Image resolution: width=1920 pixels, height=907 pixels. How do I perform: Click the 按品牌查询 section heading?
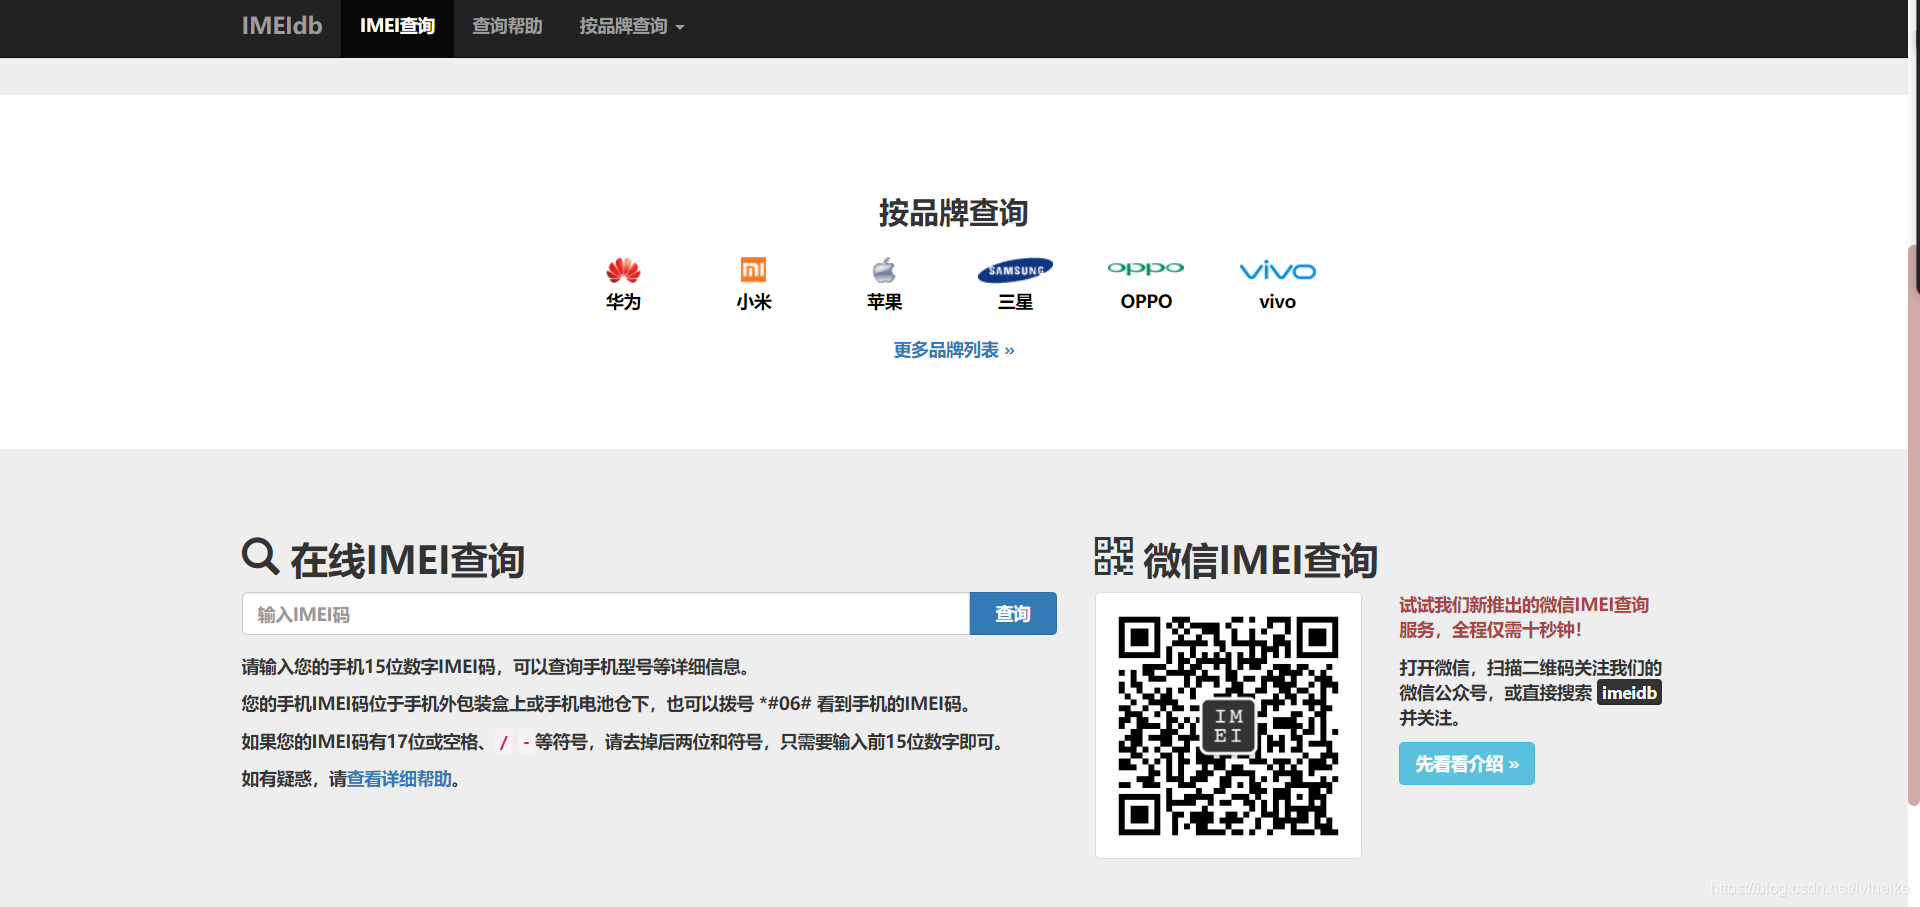pos(954,213)
